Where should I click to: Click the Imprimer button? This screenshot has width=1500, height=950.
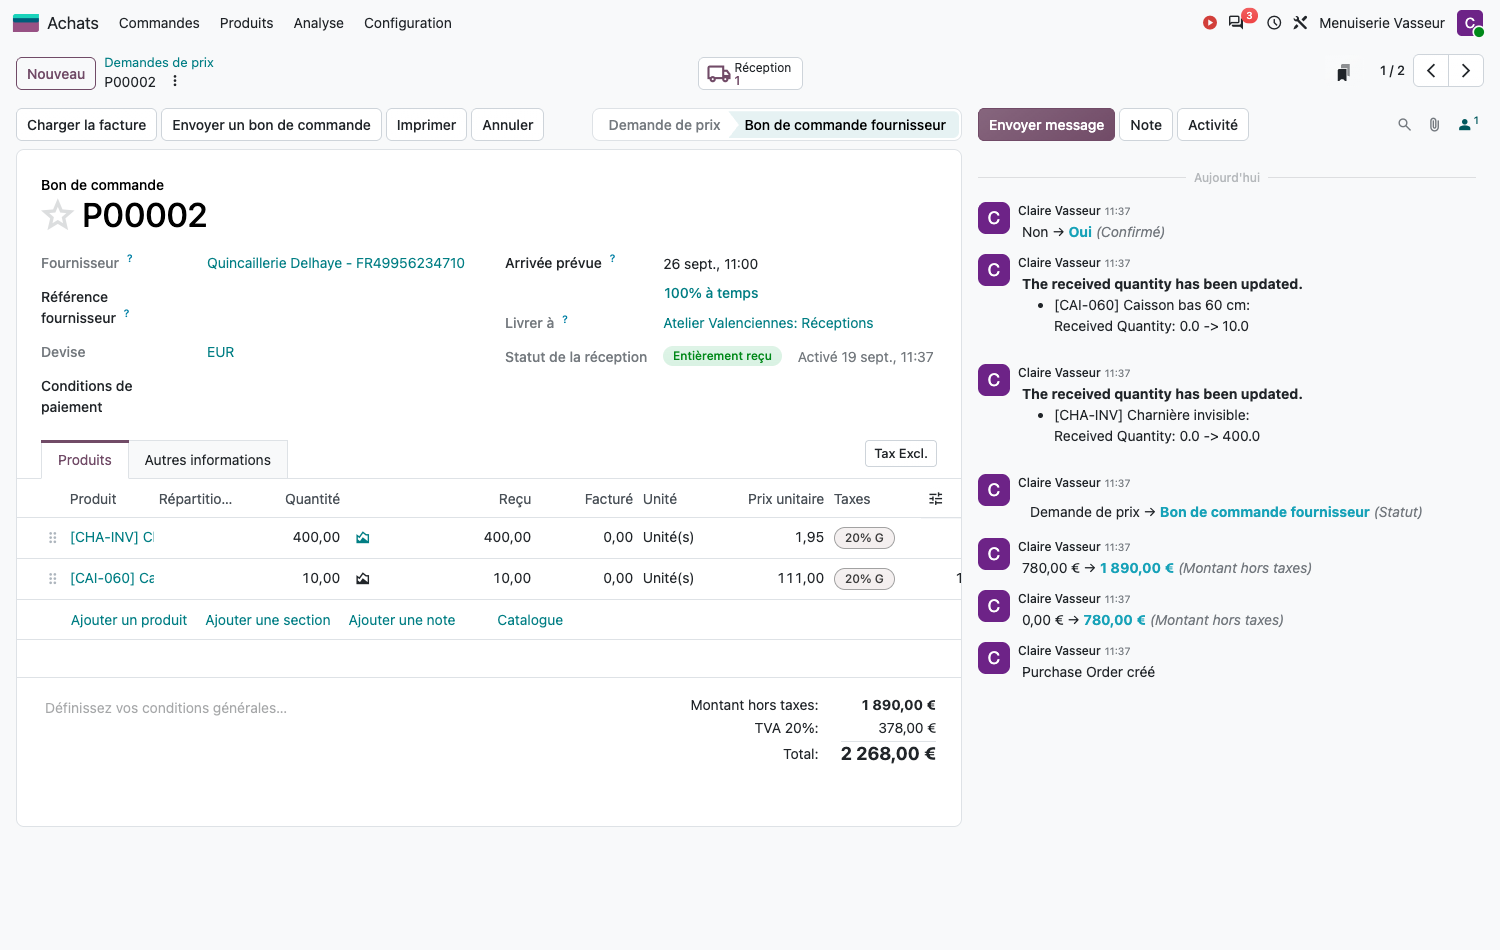(426, 125)
